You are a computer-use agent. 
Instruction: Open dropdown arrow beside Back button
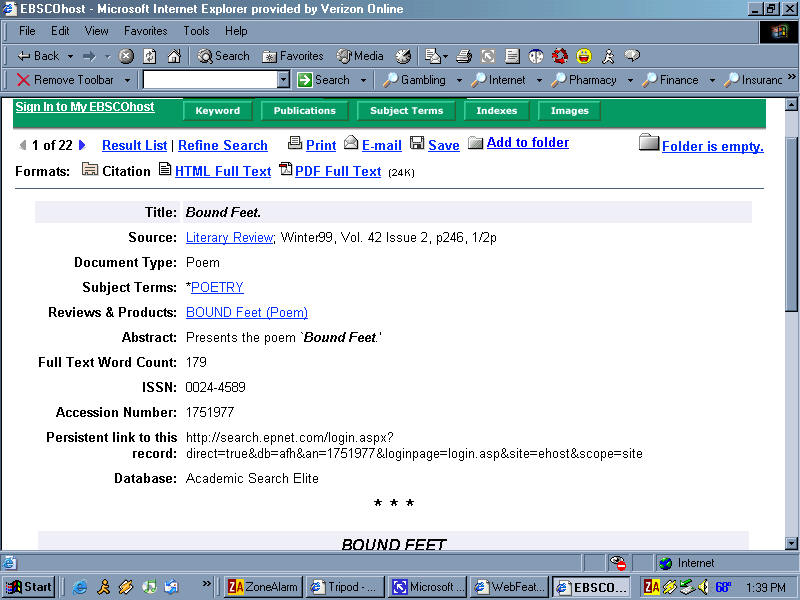pyautogui.click(x=70, y=56)
